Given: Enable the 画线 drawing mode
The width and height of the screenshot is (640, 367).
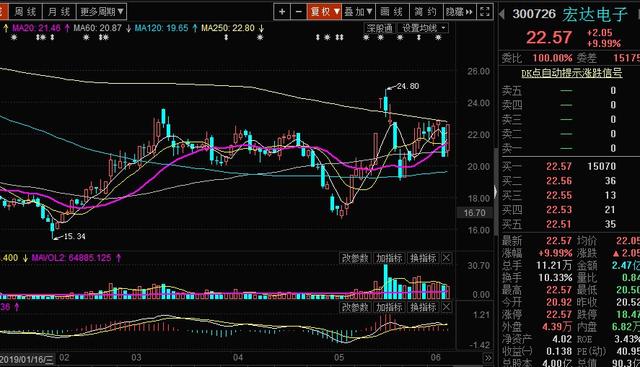Looking at the screenshot, I should 392,12.
